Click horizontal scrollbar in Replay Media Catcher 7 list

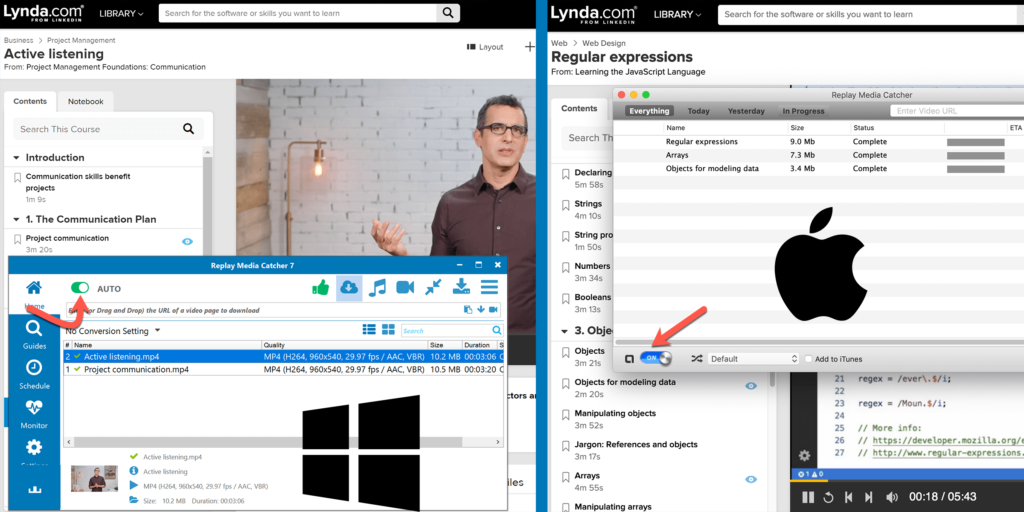click(283, 441)
